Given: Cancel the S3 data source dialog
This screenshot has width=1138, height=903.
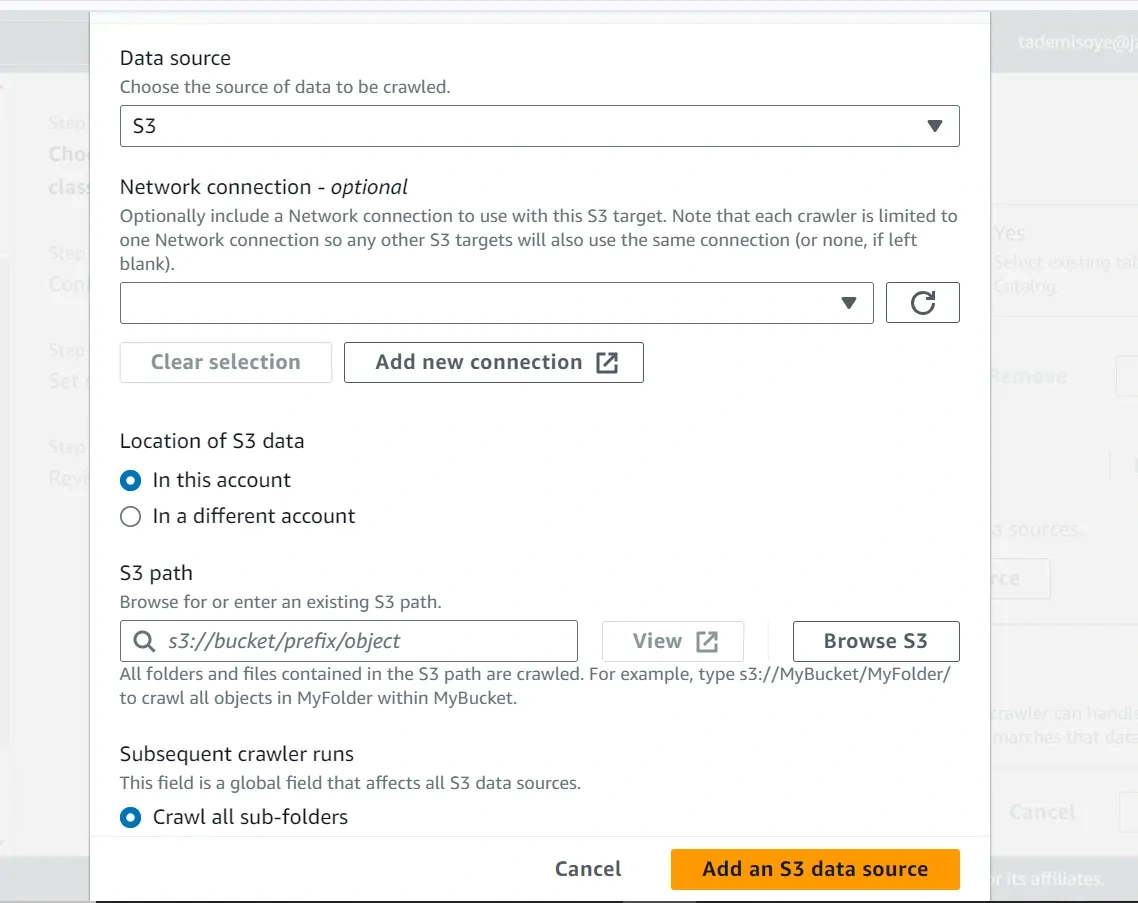Looking at the screenshot, I should pyautogui.click(x=588, y=869).
